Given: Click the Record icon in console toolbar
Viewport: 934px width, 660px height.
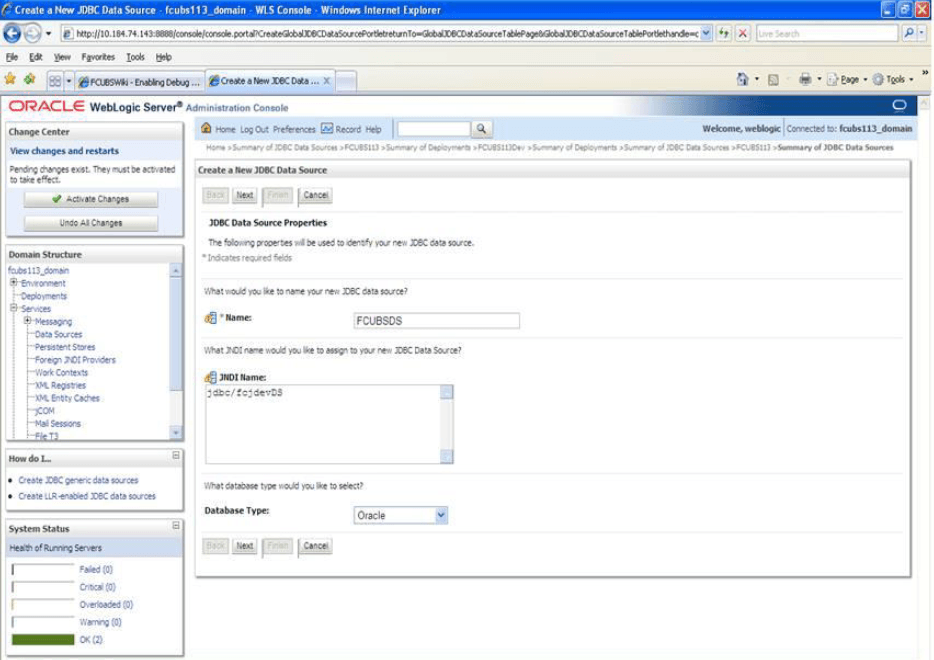Looking at the screenshot, I should pos(327,129).
